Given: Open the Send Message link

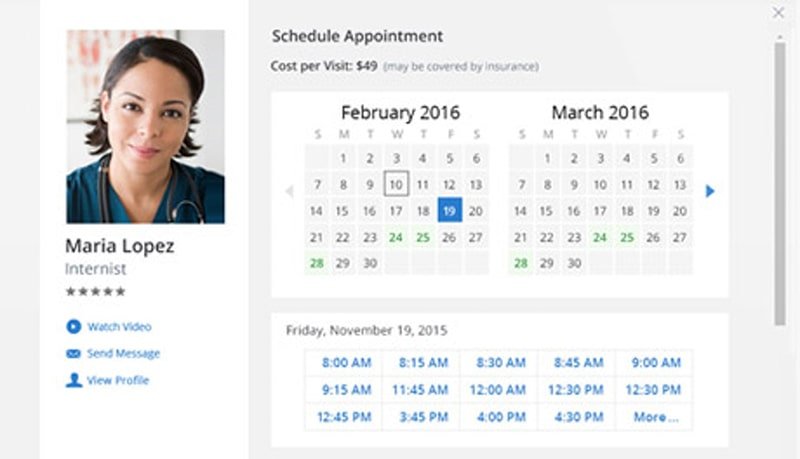Looking at the screenshot, I should click(123, 354).
